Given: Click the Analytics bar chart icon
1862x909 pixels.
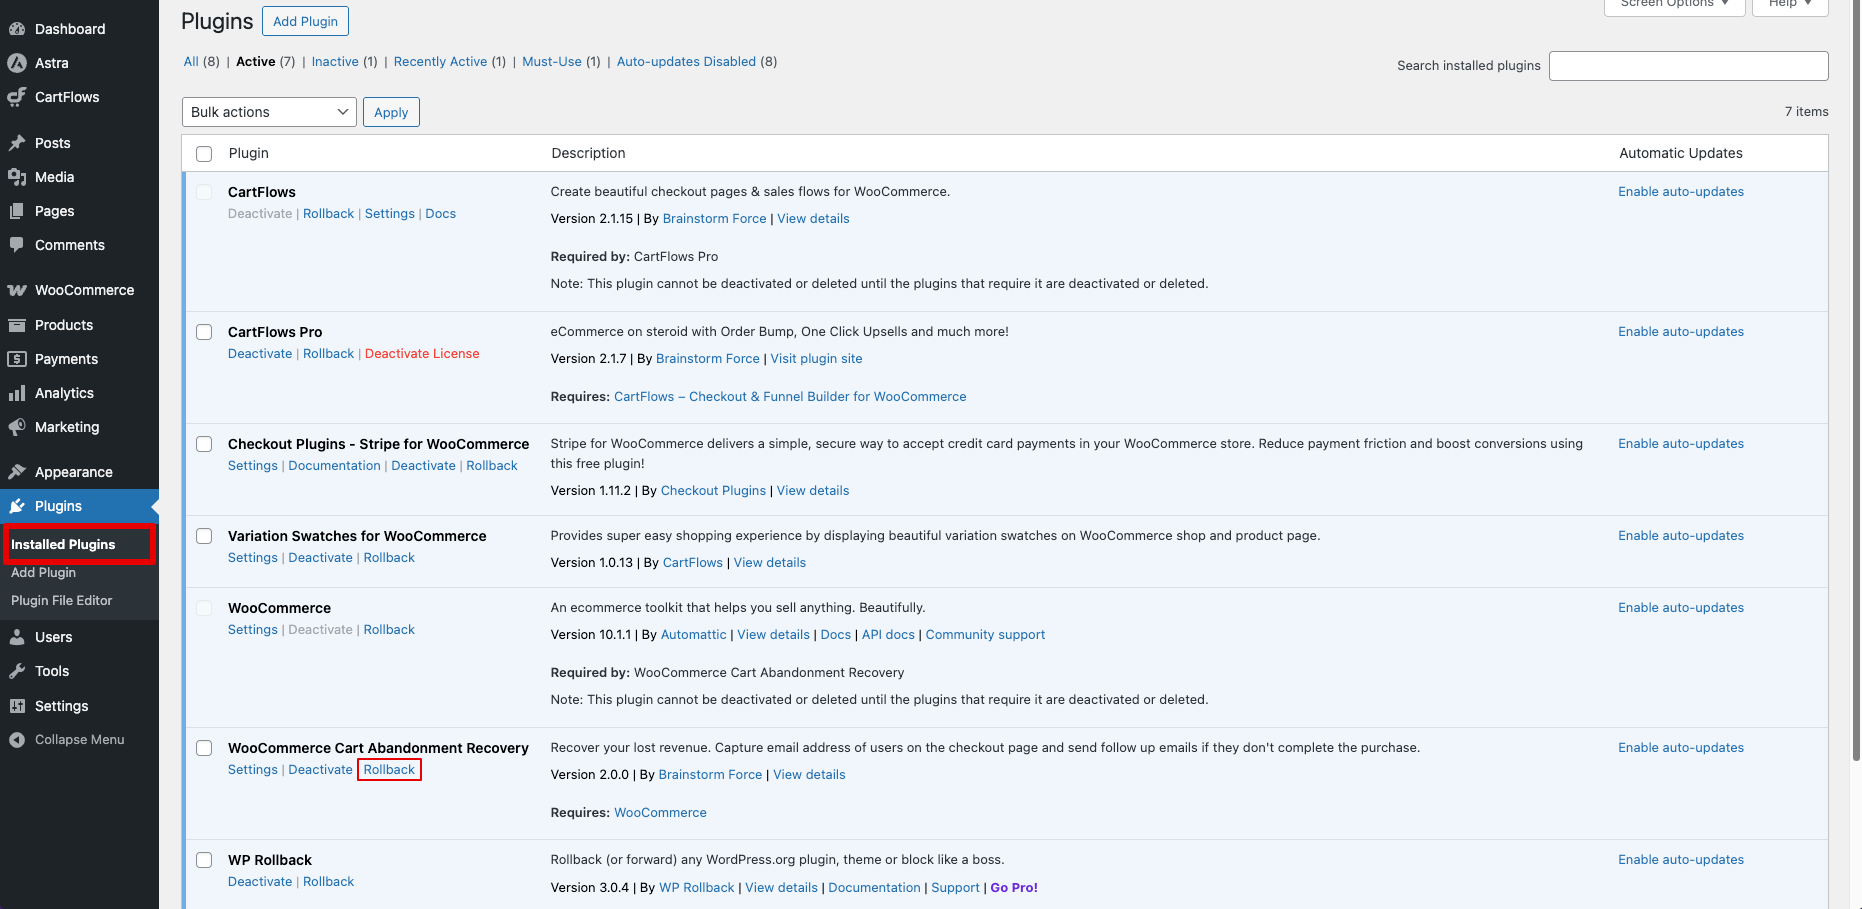Looking at the screenshot, I should 17,393.
